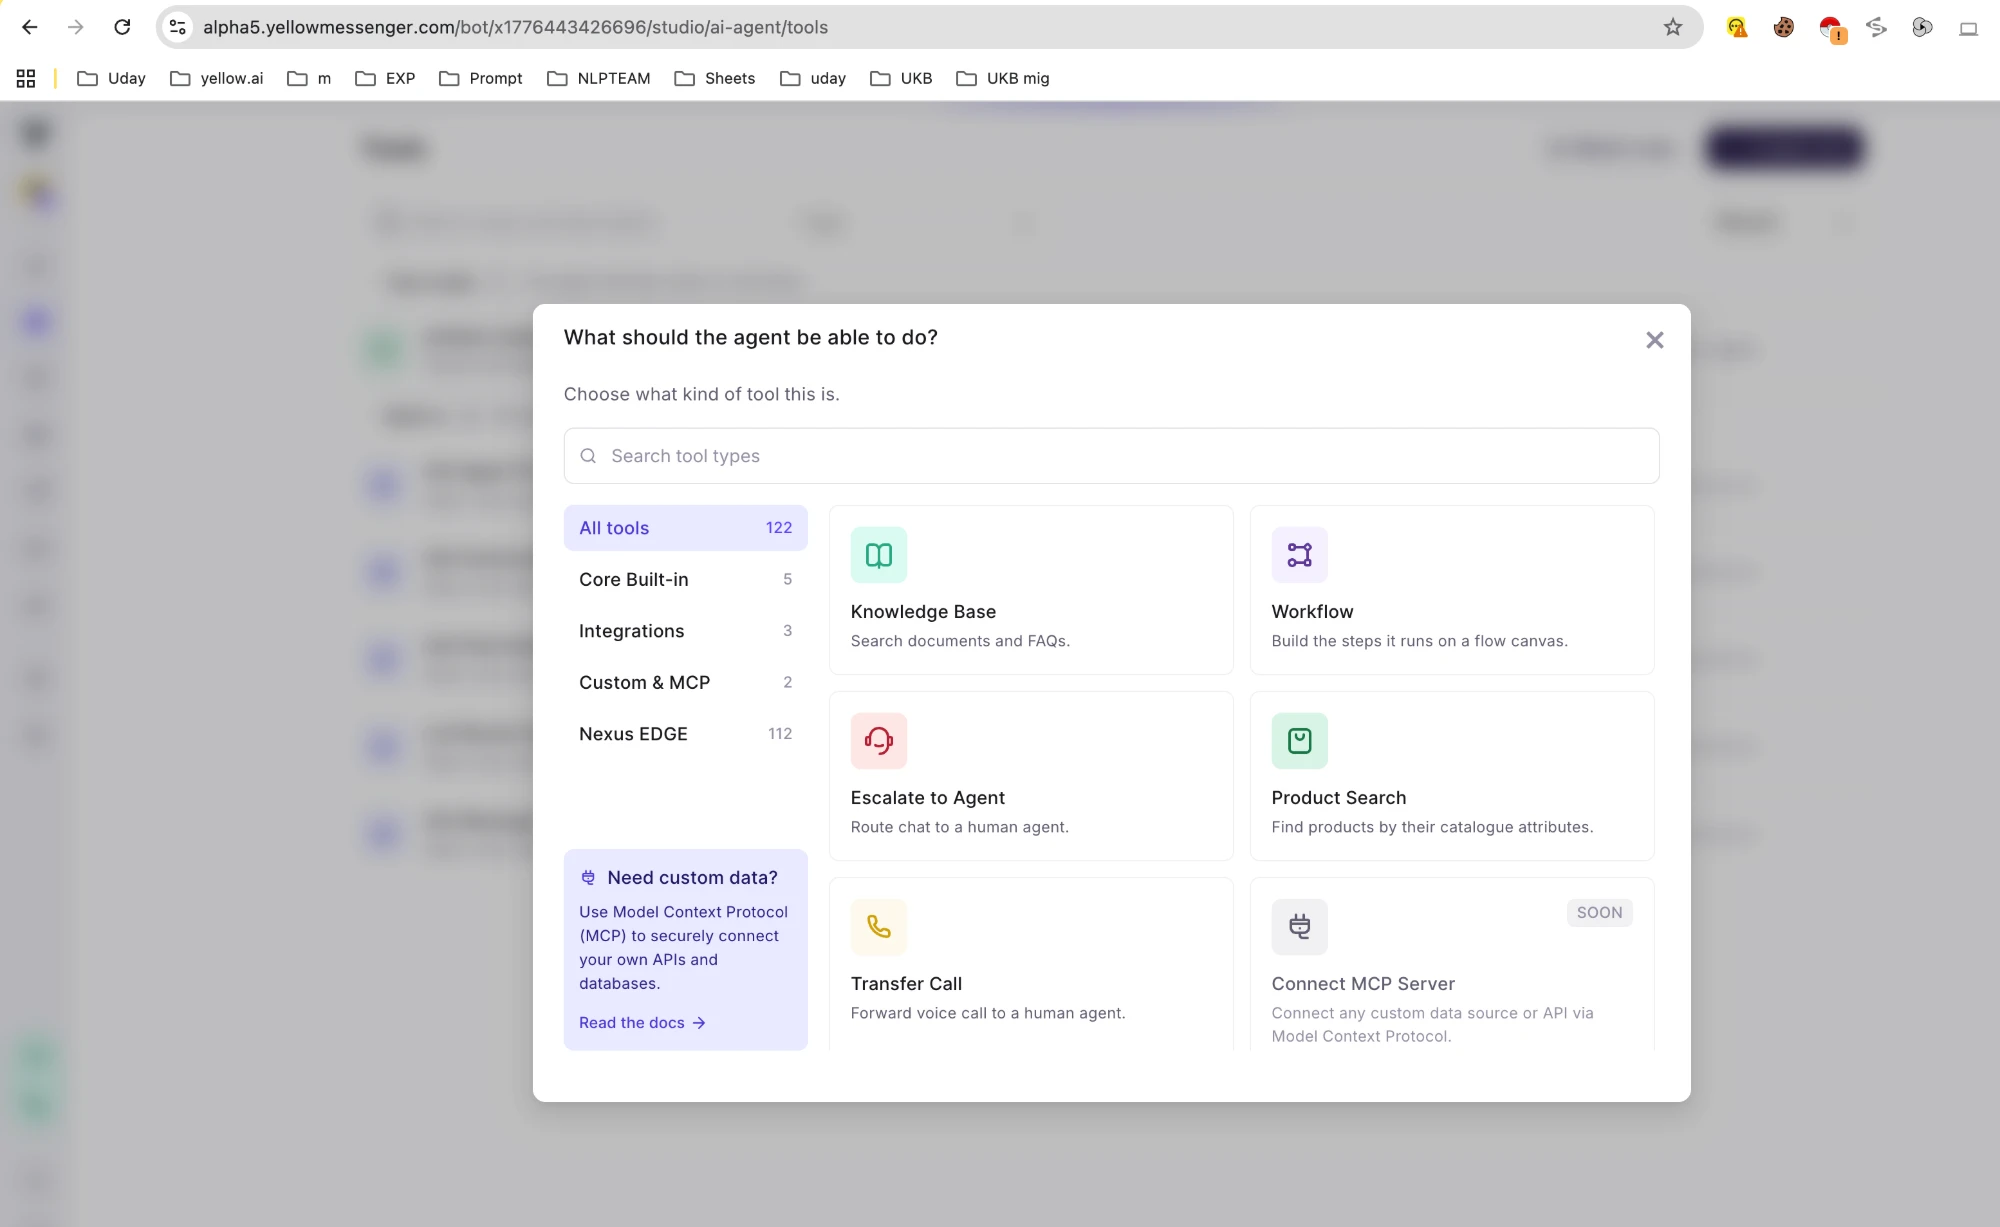
Task: Select the Nexus EDGE category
Action: 685,734
